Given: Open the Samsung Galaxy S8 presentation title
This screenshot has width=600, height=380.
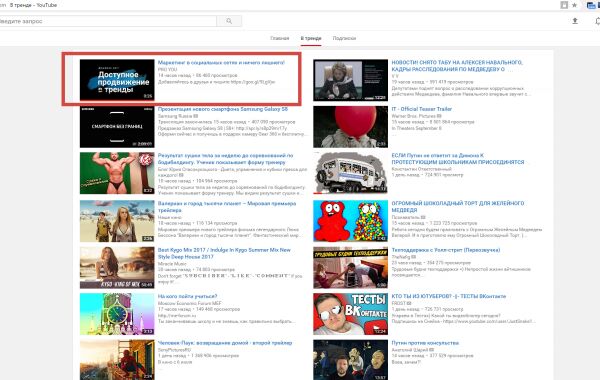Looking at the screenshot, I should pos(223,109).
